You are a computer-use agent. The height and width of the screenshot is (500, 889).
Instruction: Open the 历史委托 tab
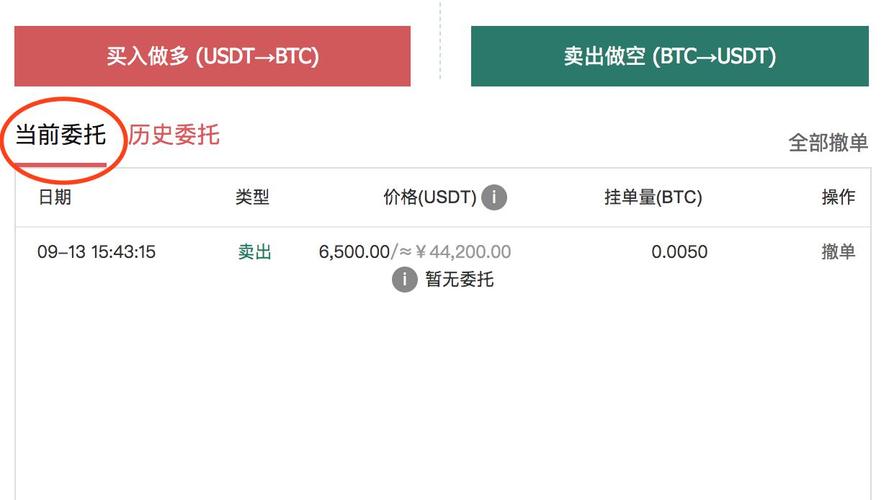[x=174, y=135]
